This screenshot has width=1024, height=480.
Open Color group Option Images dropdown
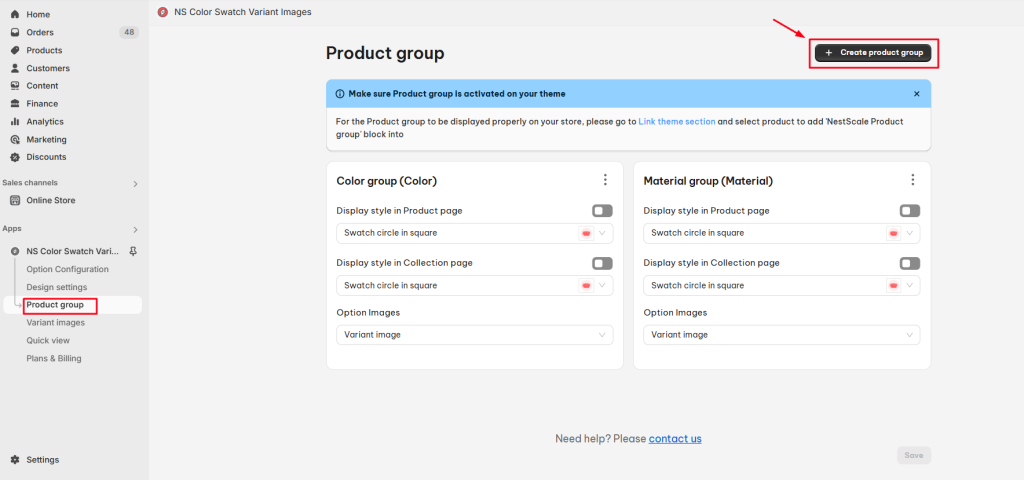pos(475,334)
